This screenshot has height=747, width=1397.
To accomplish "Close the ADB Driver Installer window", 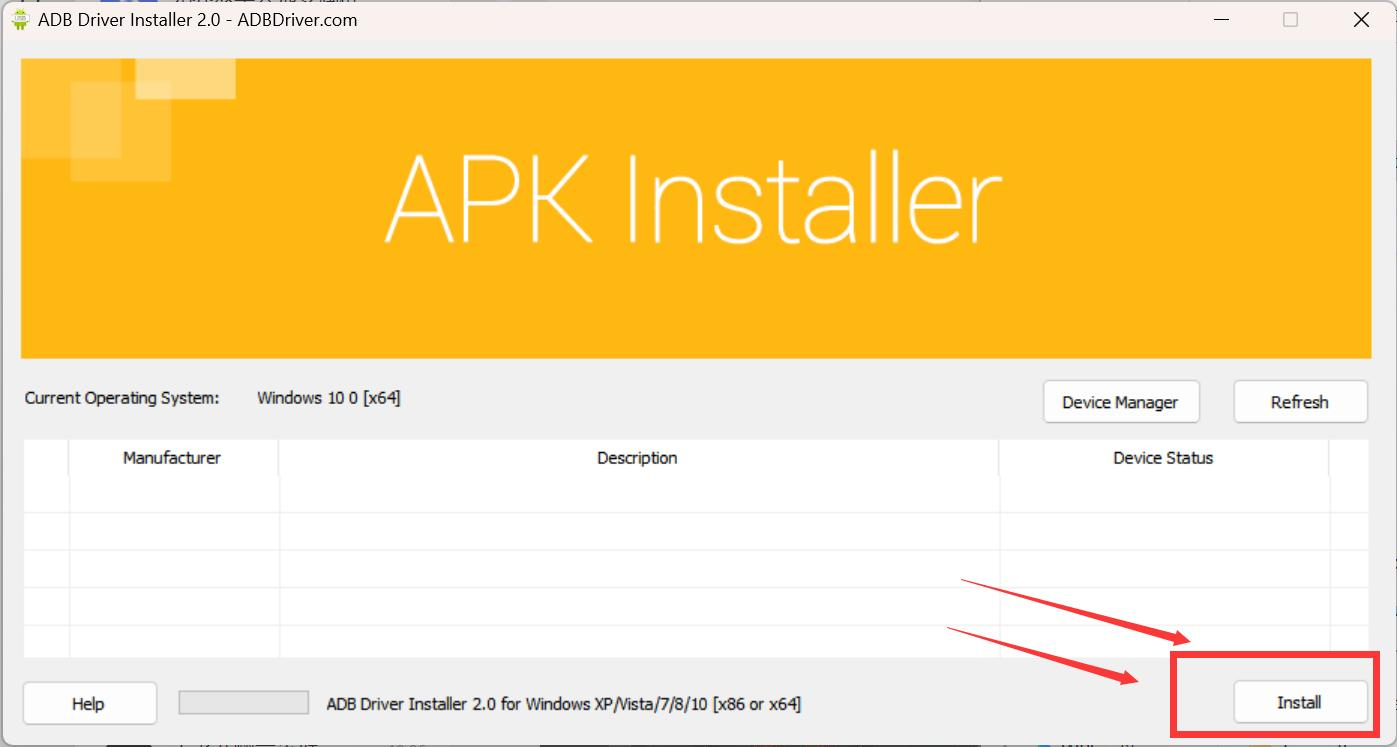I will (x=1360, y=19).
